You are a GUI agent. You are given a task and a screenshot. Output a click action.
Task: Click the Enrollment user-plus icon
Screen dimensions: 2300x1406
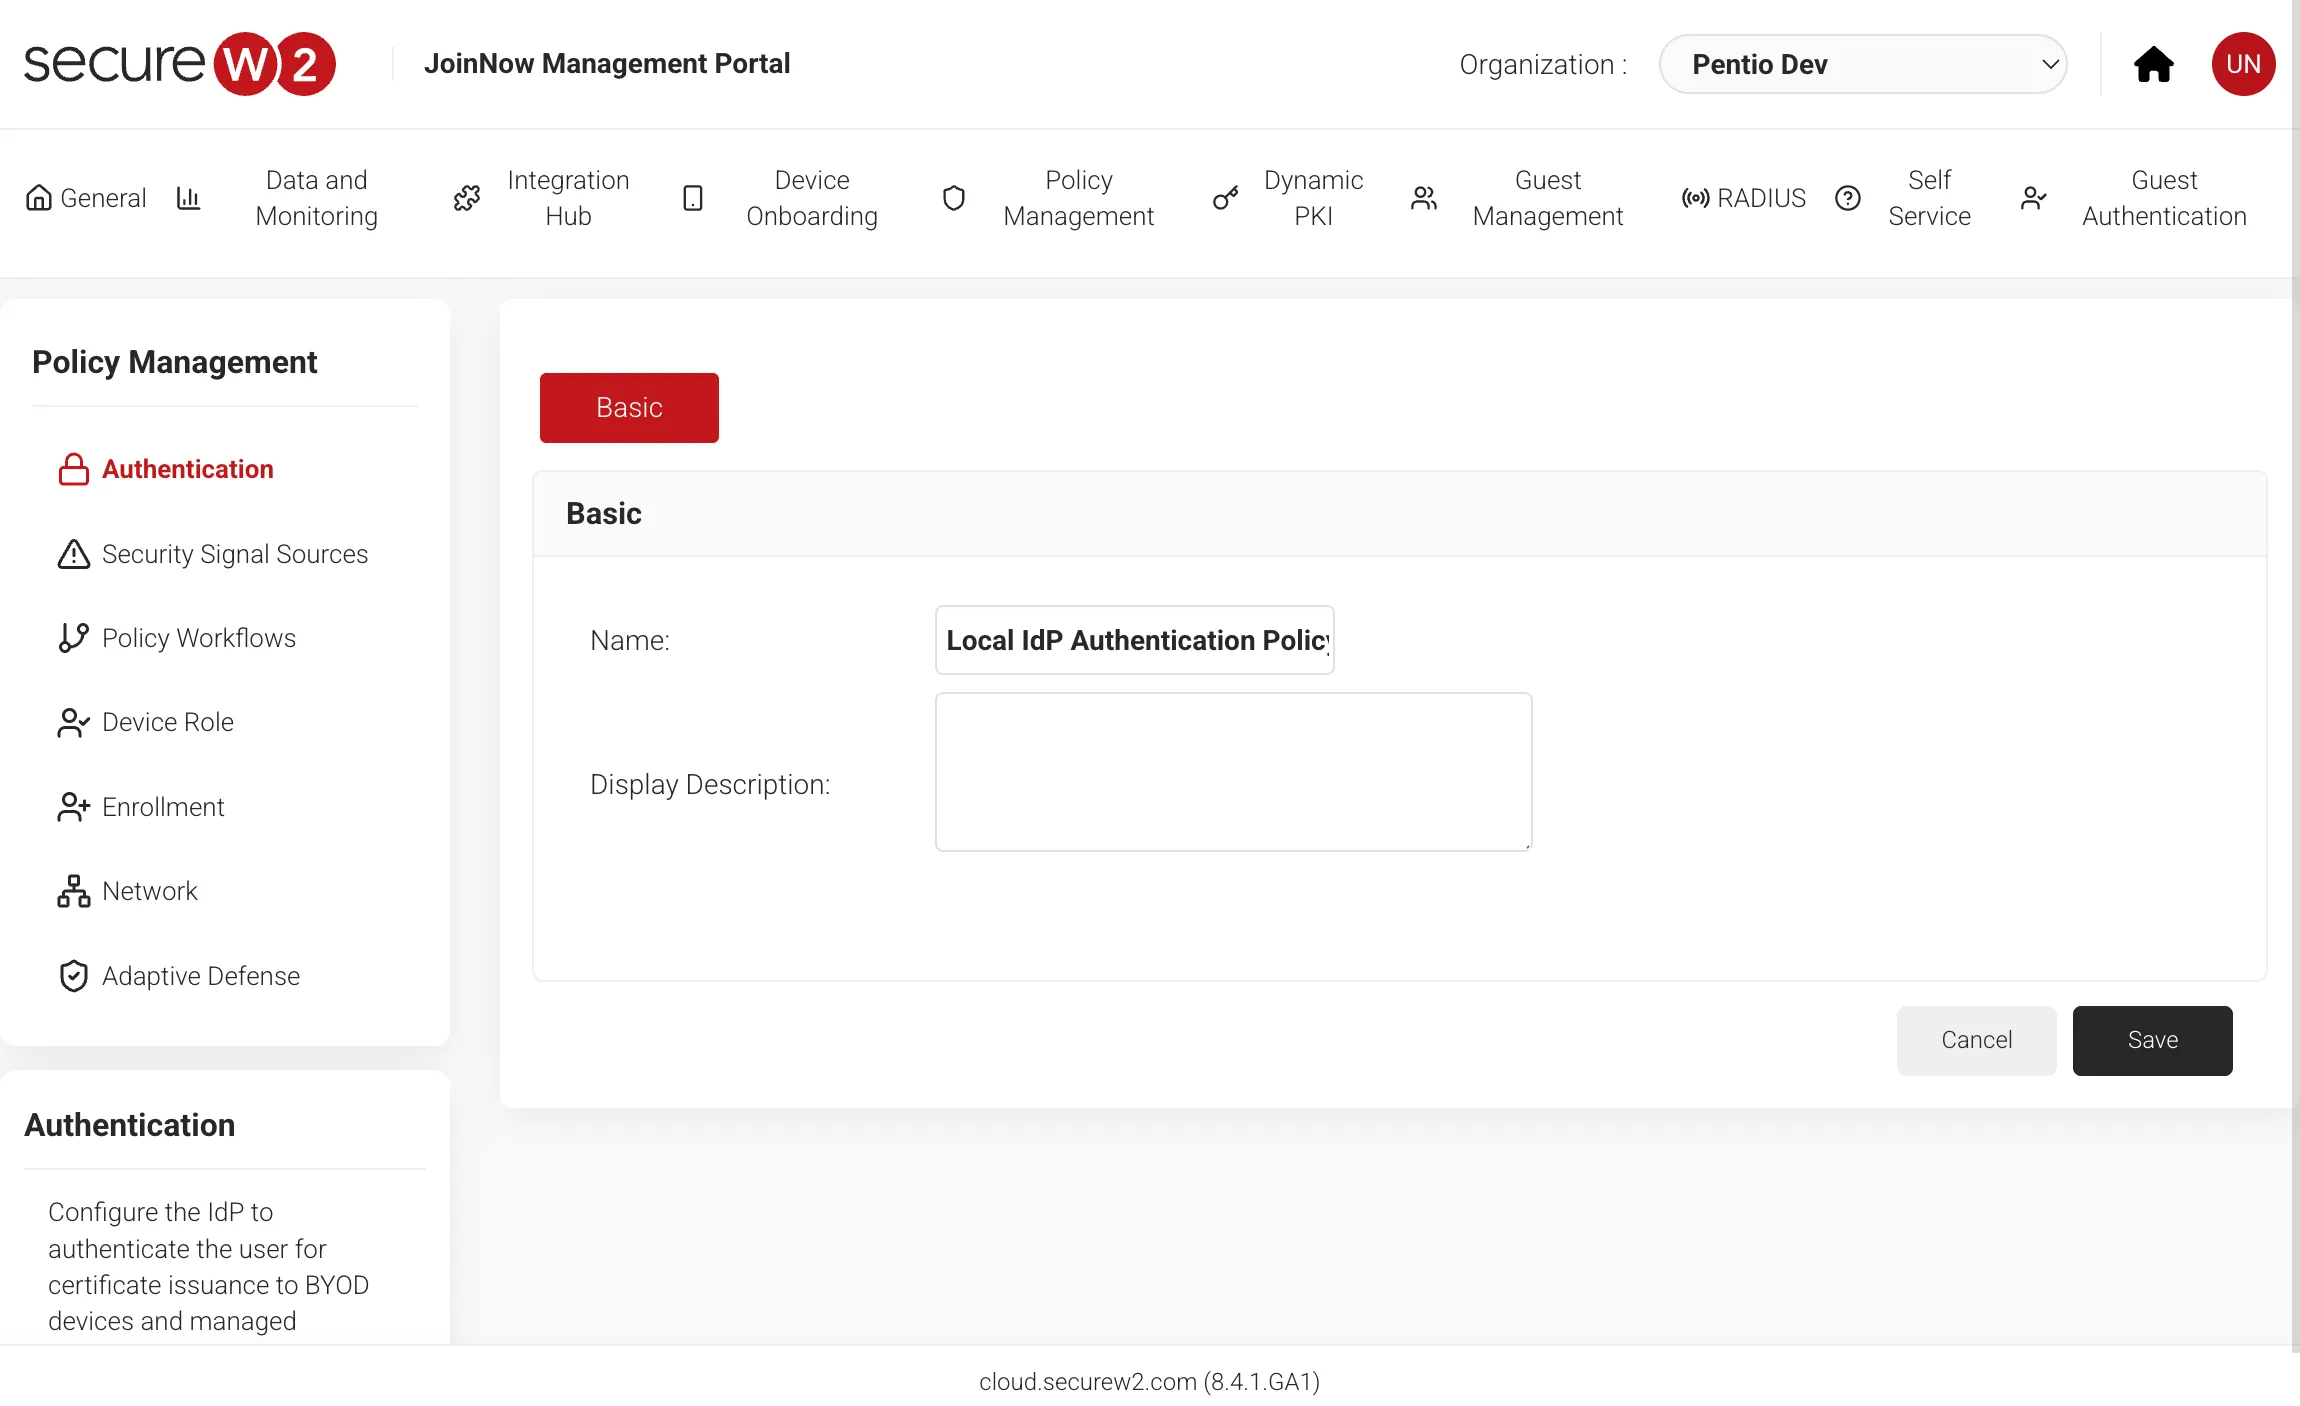74,807
